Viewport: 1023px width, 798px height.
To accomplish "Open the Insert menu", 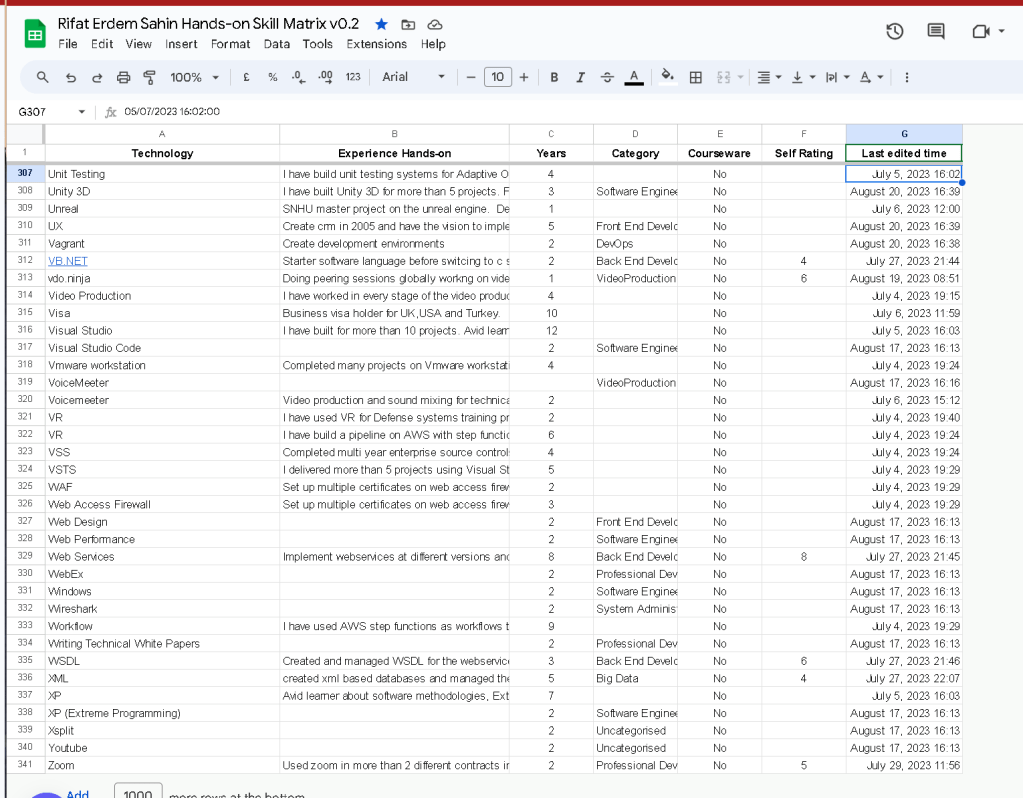I will 181,44.
